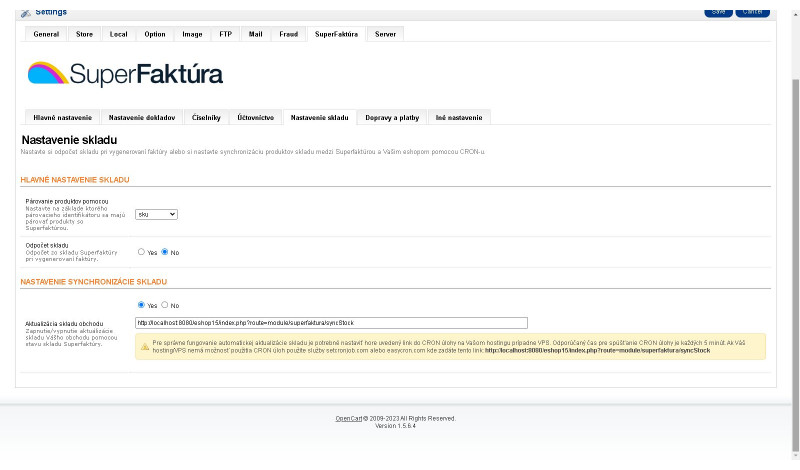
Task: Click the Version 1.5.6.4 footer text
Action: point(395,426)
